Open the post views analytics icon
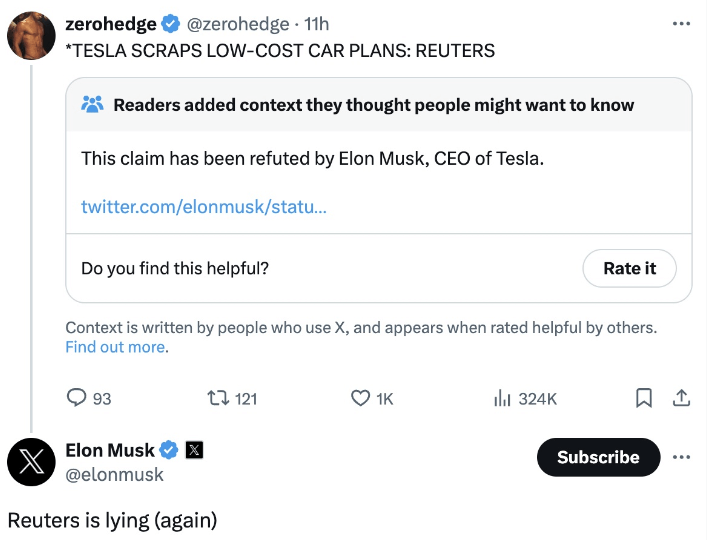The image size is (707, 540). pos(503,398)
